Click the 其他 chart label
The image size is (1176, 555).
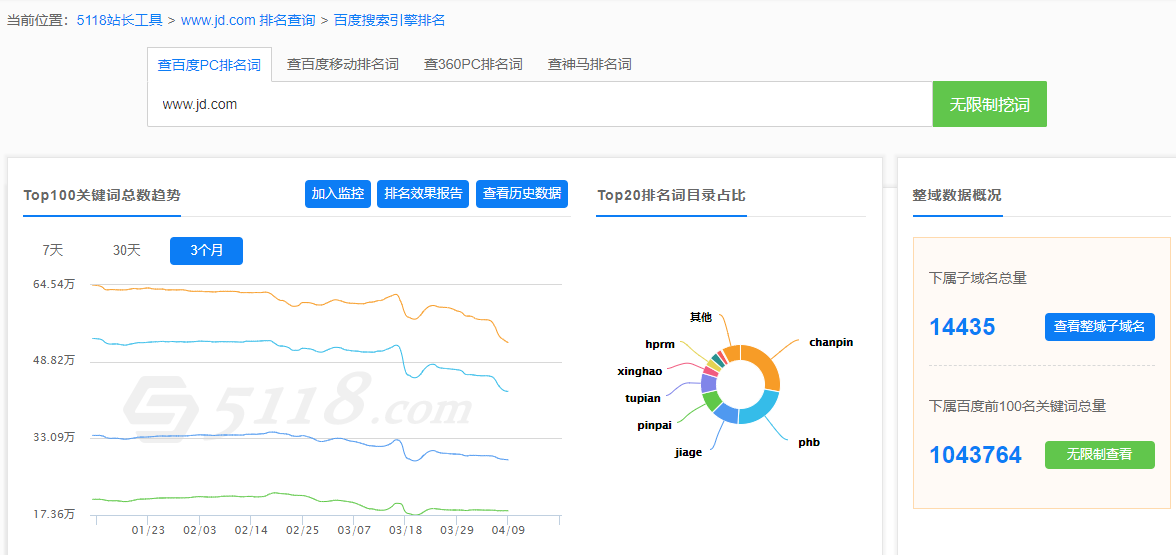(700, 317)
